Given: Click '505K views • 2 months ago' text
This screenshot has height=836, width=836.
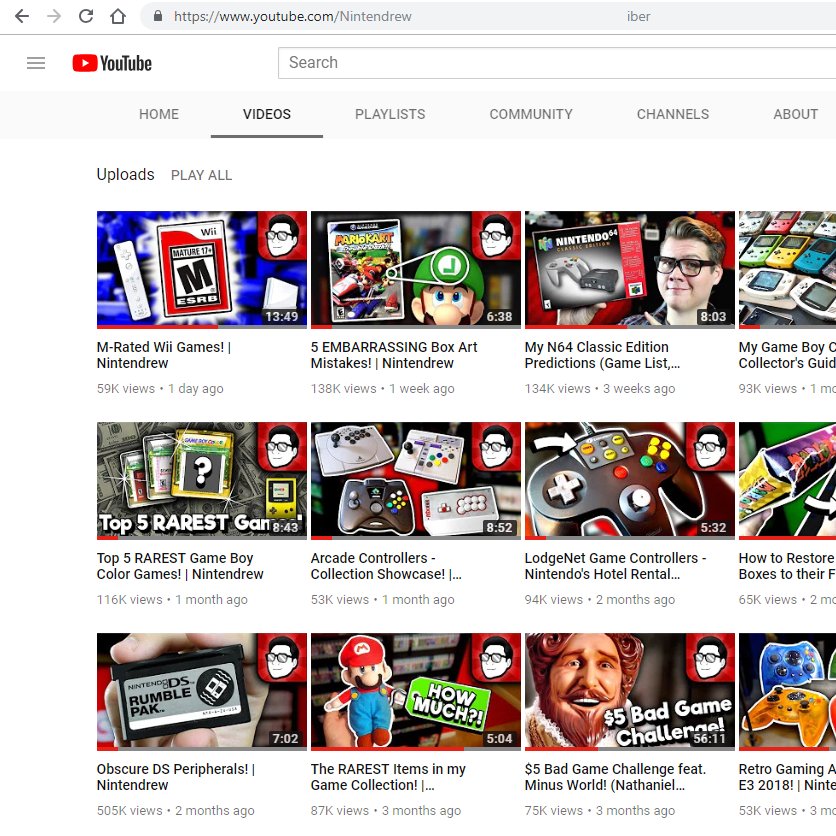Looking at the screenshot, I should pos(175,811).
